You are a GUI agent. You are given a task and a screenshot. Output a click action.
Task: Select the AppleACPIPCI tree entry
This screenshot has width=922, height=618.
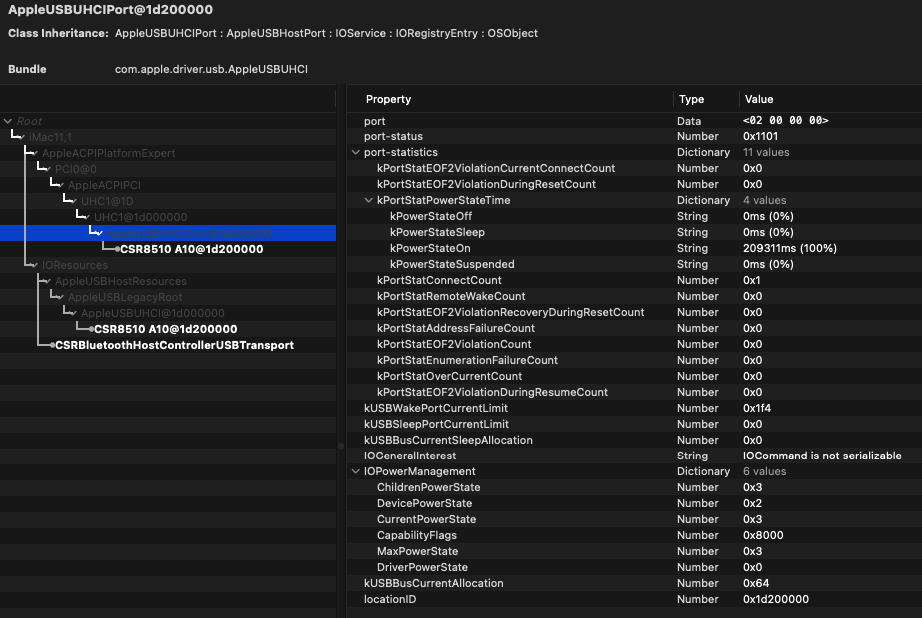[104, 185]
